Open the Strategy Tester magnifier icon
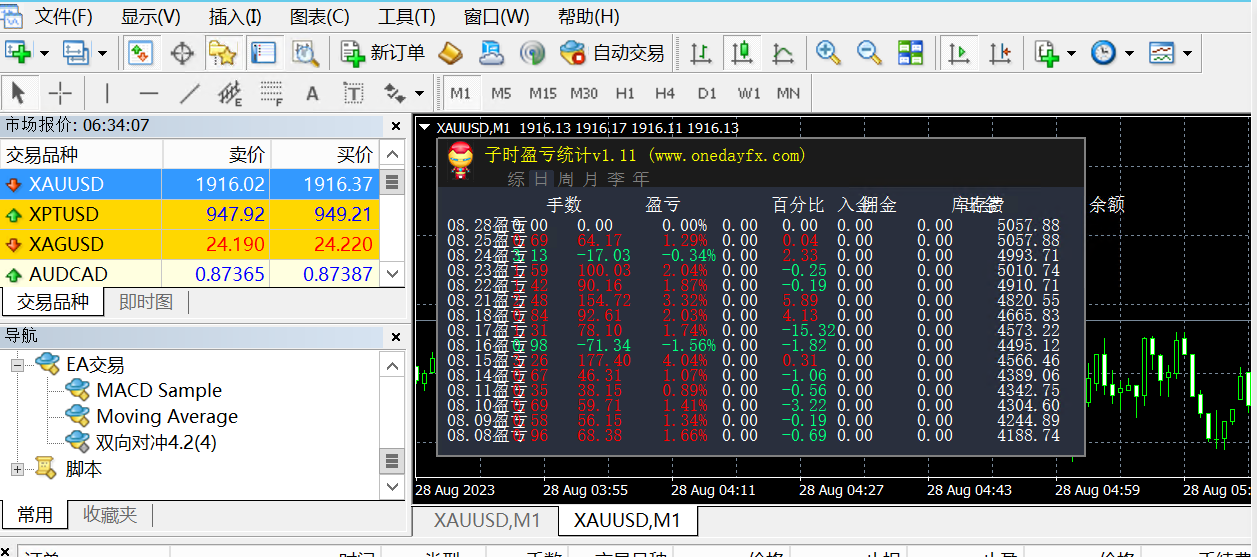 pos(304,53)
